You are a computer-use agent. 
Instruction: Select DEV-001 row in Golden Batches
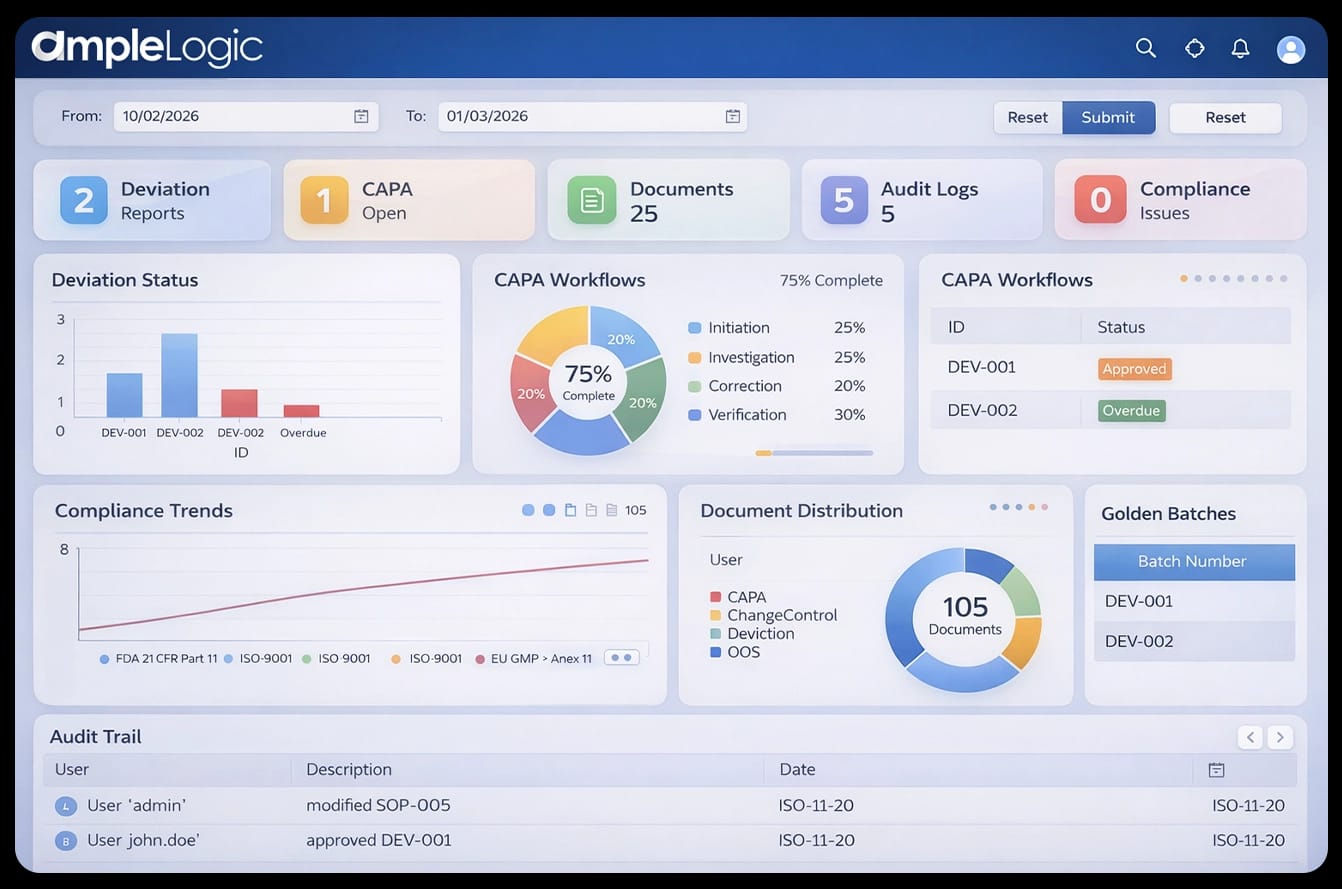click(1194, 601)
